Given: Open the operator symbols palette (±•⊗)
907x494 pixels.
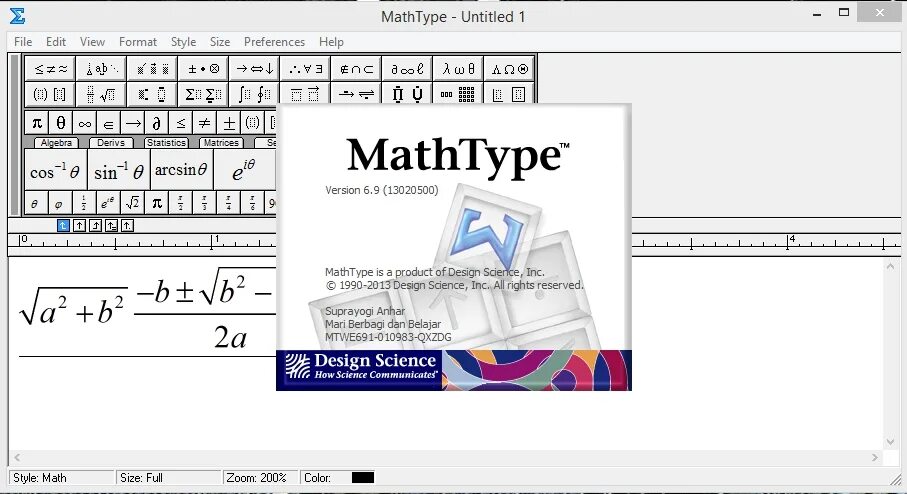Looking at the screenshot, I should click(203, 69).
